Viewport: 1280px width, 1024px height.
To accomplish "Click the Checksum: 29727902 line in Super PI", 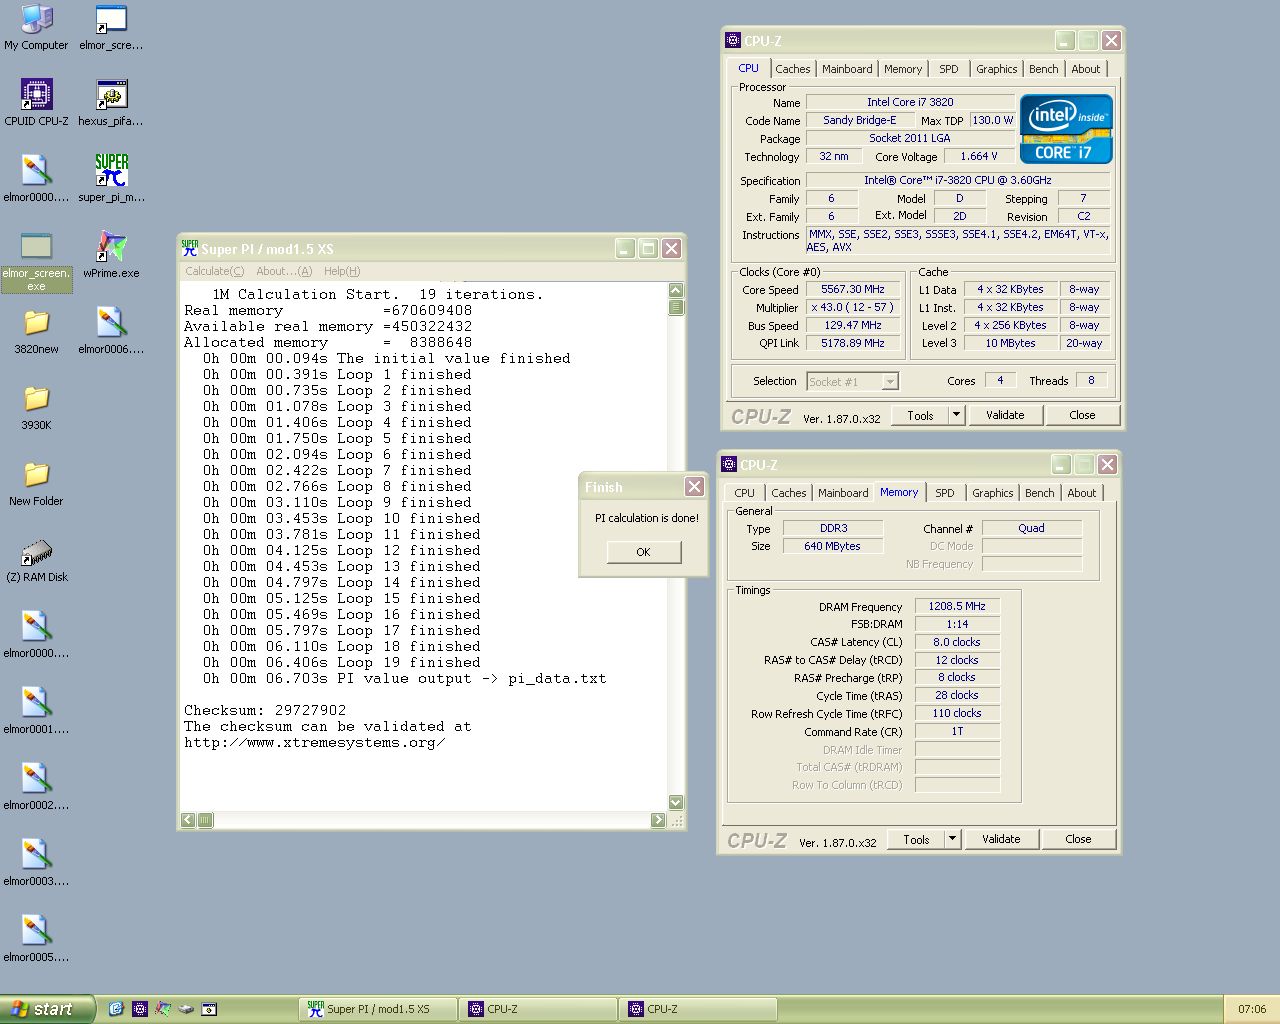I will click(x=265, y=710).
